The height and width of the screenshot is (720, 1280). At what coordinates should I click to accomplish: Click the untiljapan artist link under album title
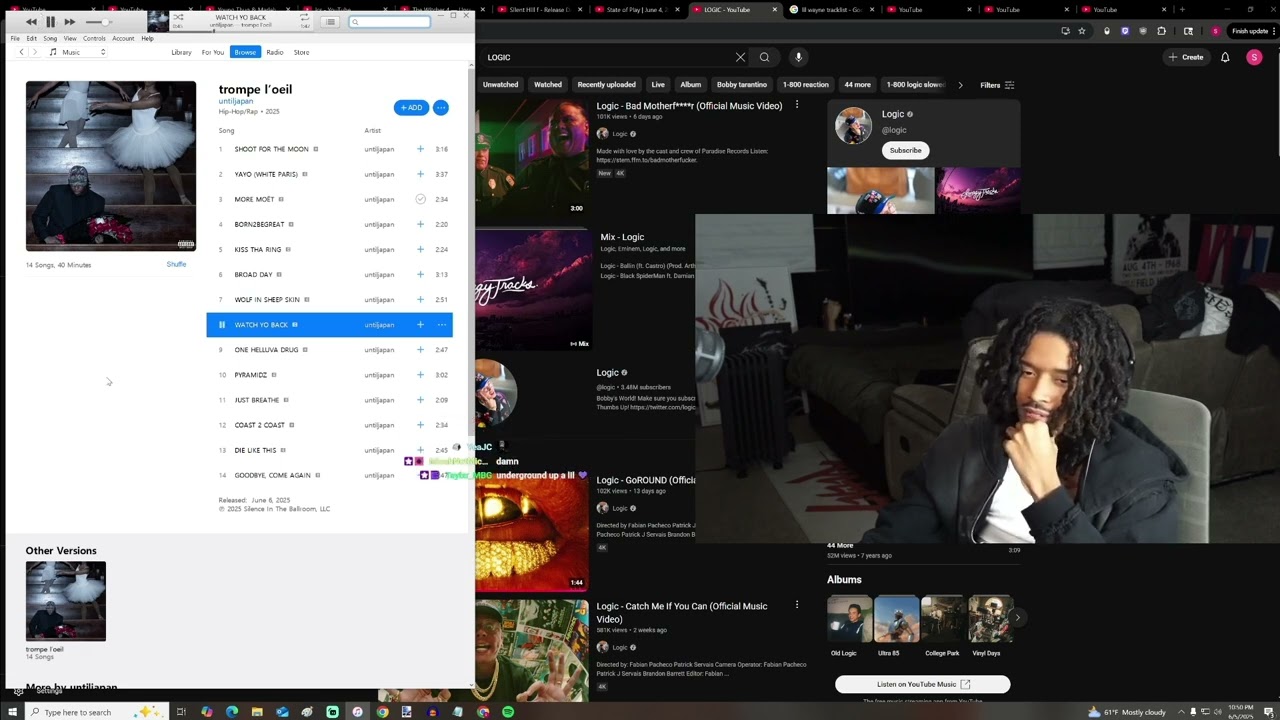point(236,101)
